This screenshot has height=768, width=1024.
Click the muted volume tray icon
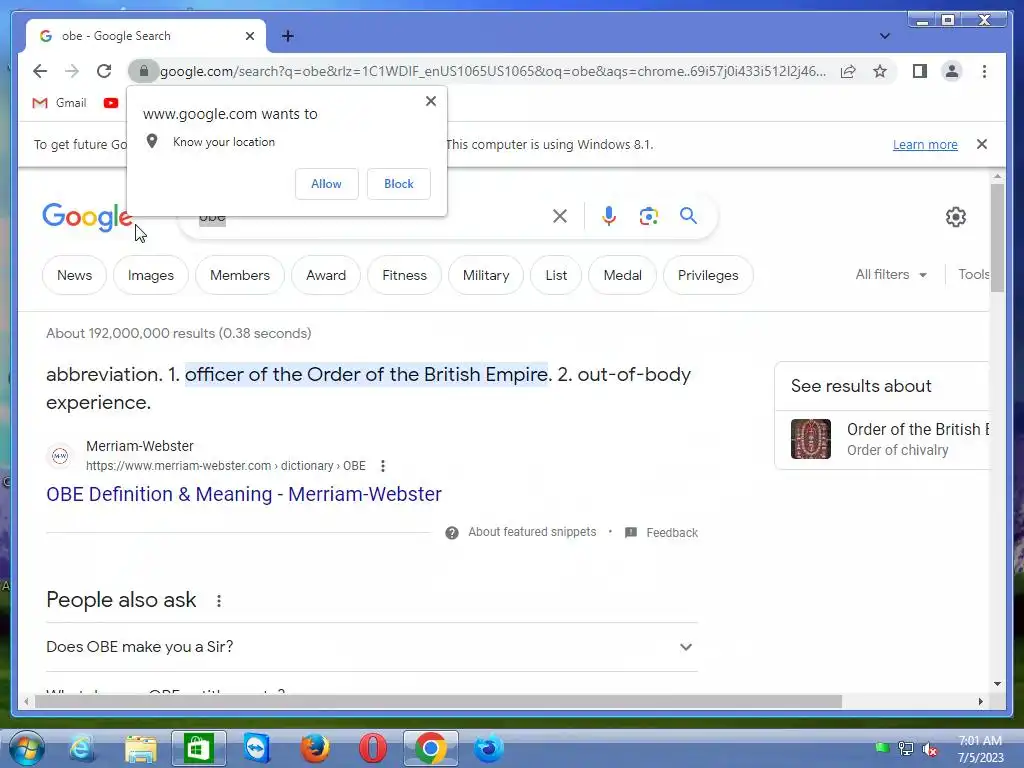click(x=929, y=749)
